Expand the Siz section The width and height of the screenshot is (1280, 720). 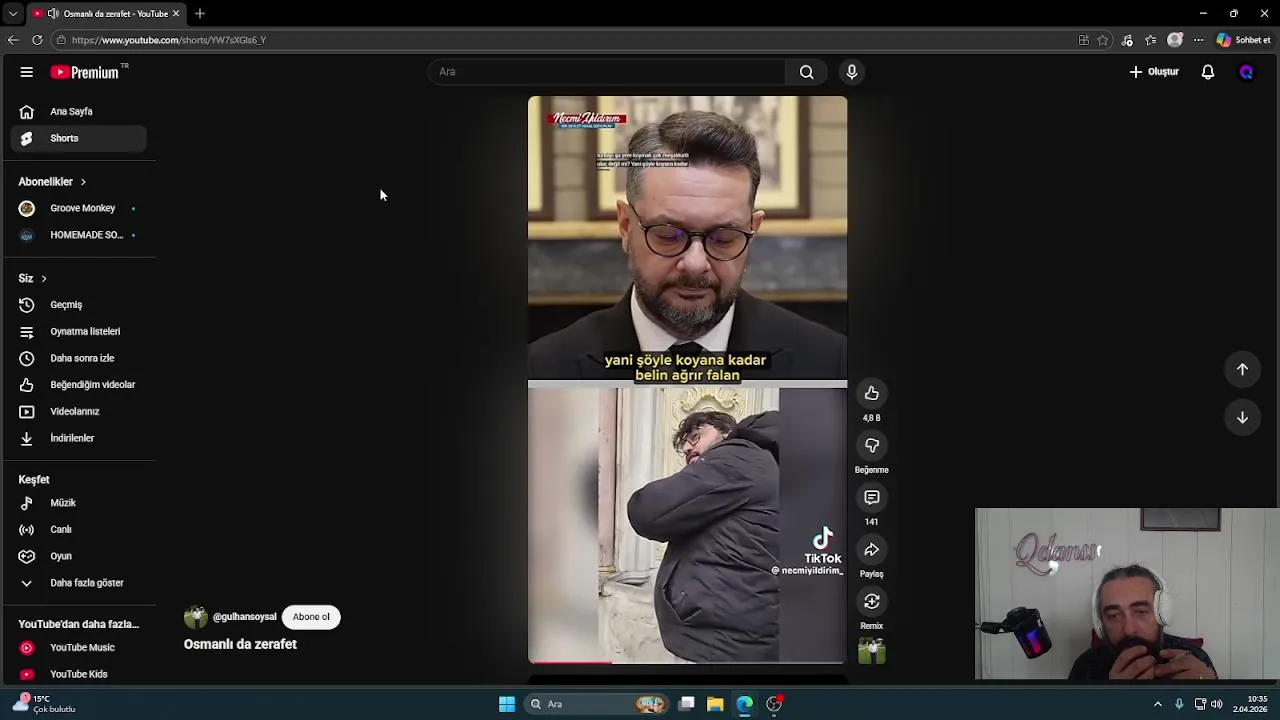click(32, 278)
